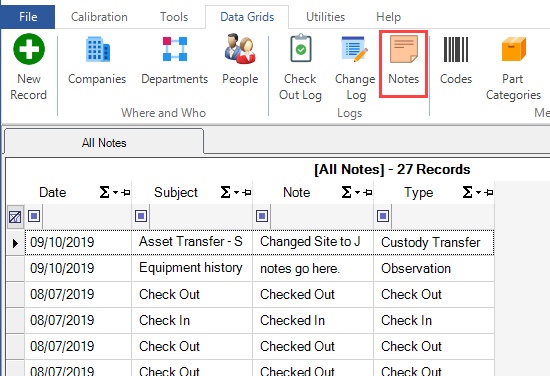The image size is (550, 376).
Task: Select the 'Custody Transfer' type cell
Action: click(x=434, y=242)
